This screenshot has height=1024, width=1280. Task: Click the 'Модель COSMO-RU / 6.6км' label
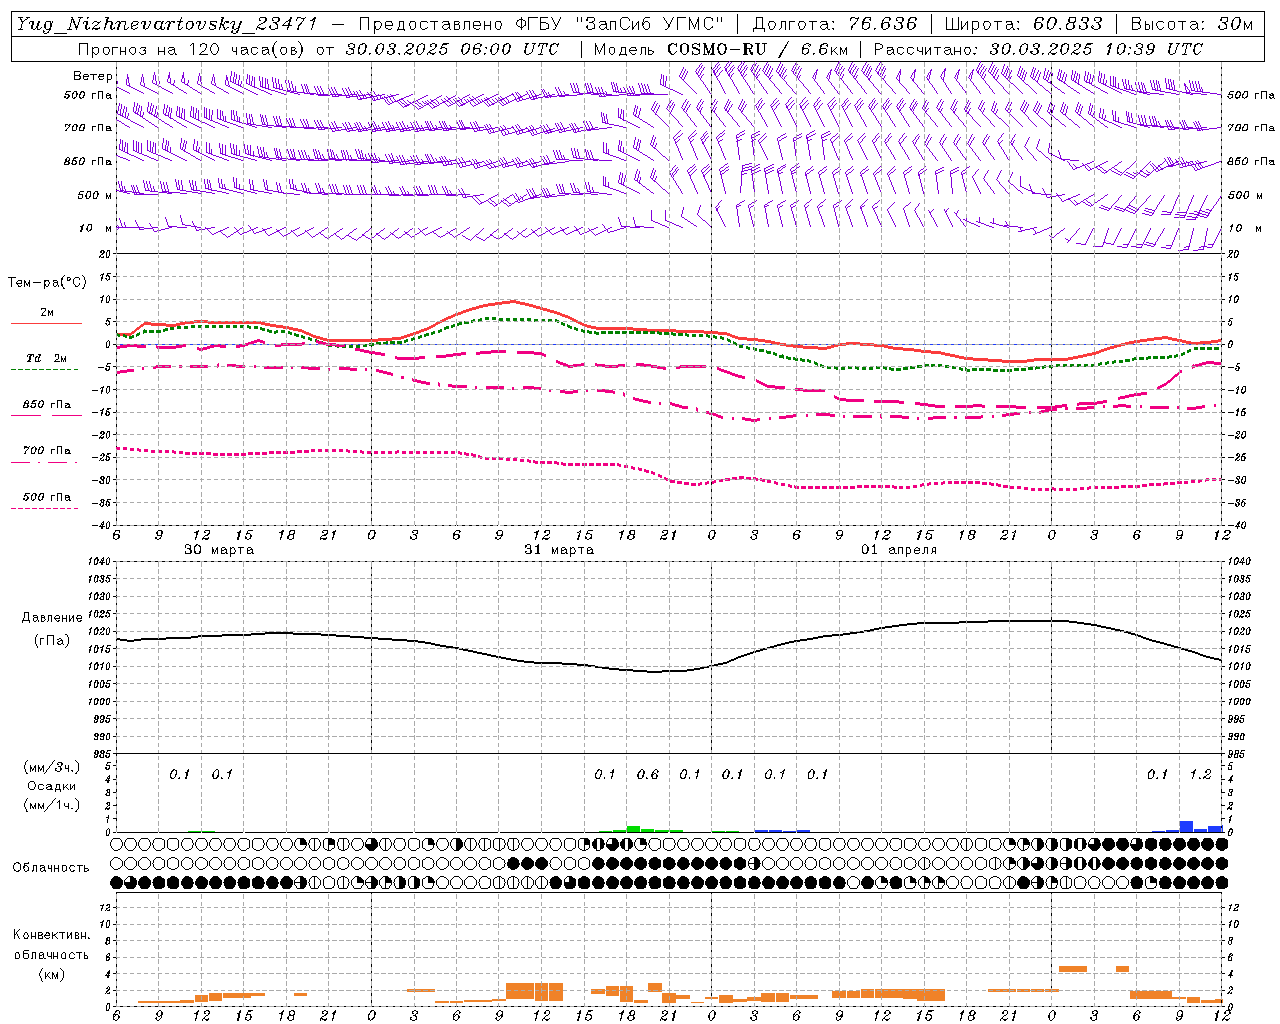point(721,49)
